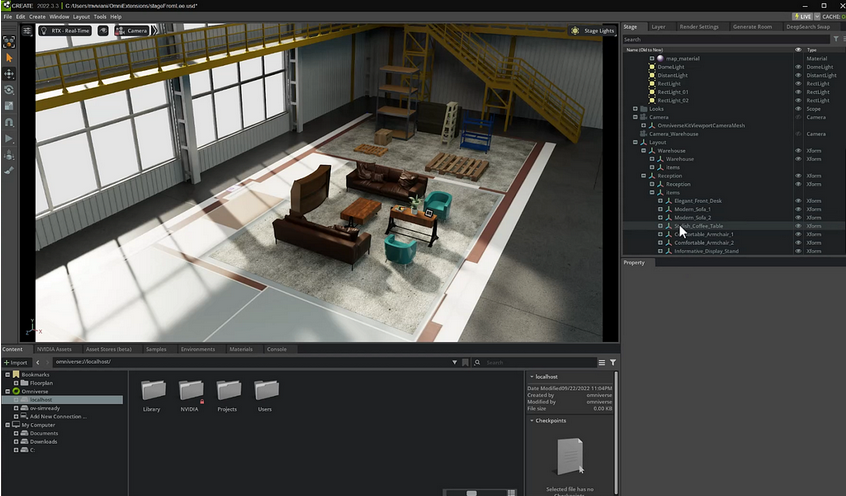Image resolution: width=846 pixels, height=496 pixels.
Task: Toggle visibility of DistantLight
Action: [798, 75]
